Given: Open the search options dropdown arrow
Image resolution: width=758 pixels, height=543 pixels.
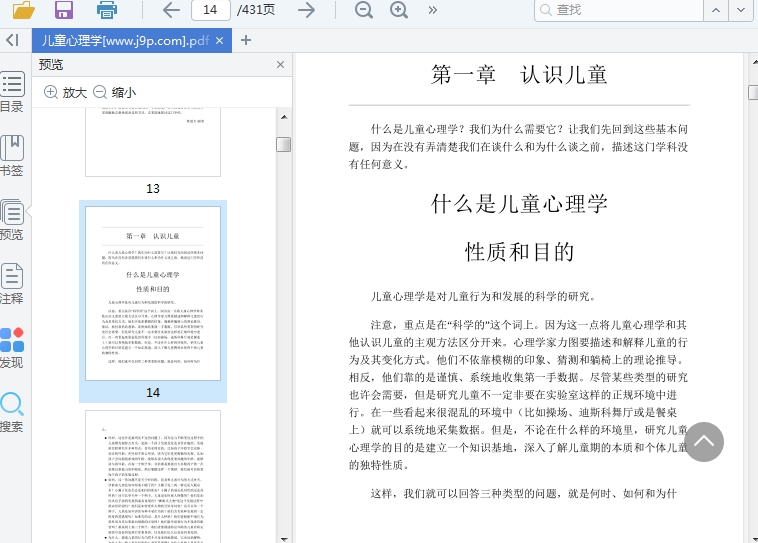Looking at the screenshot, I should tap(741, 10).
